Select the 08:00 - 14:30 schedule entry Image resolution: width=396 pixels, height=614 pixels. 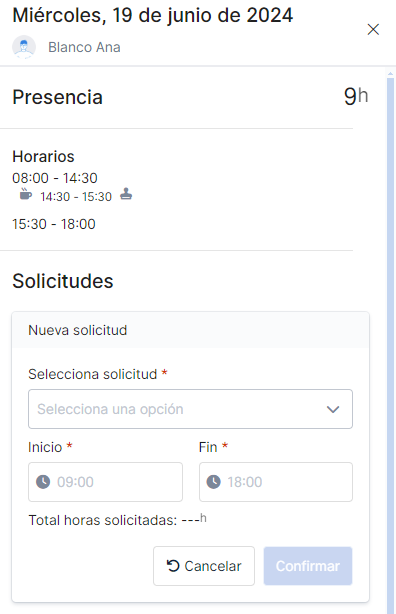(55, 178)
